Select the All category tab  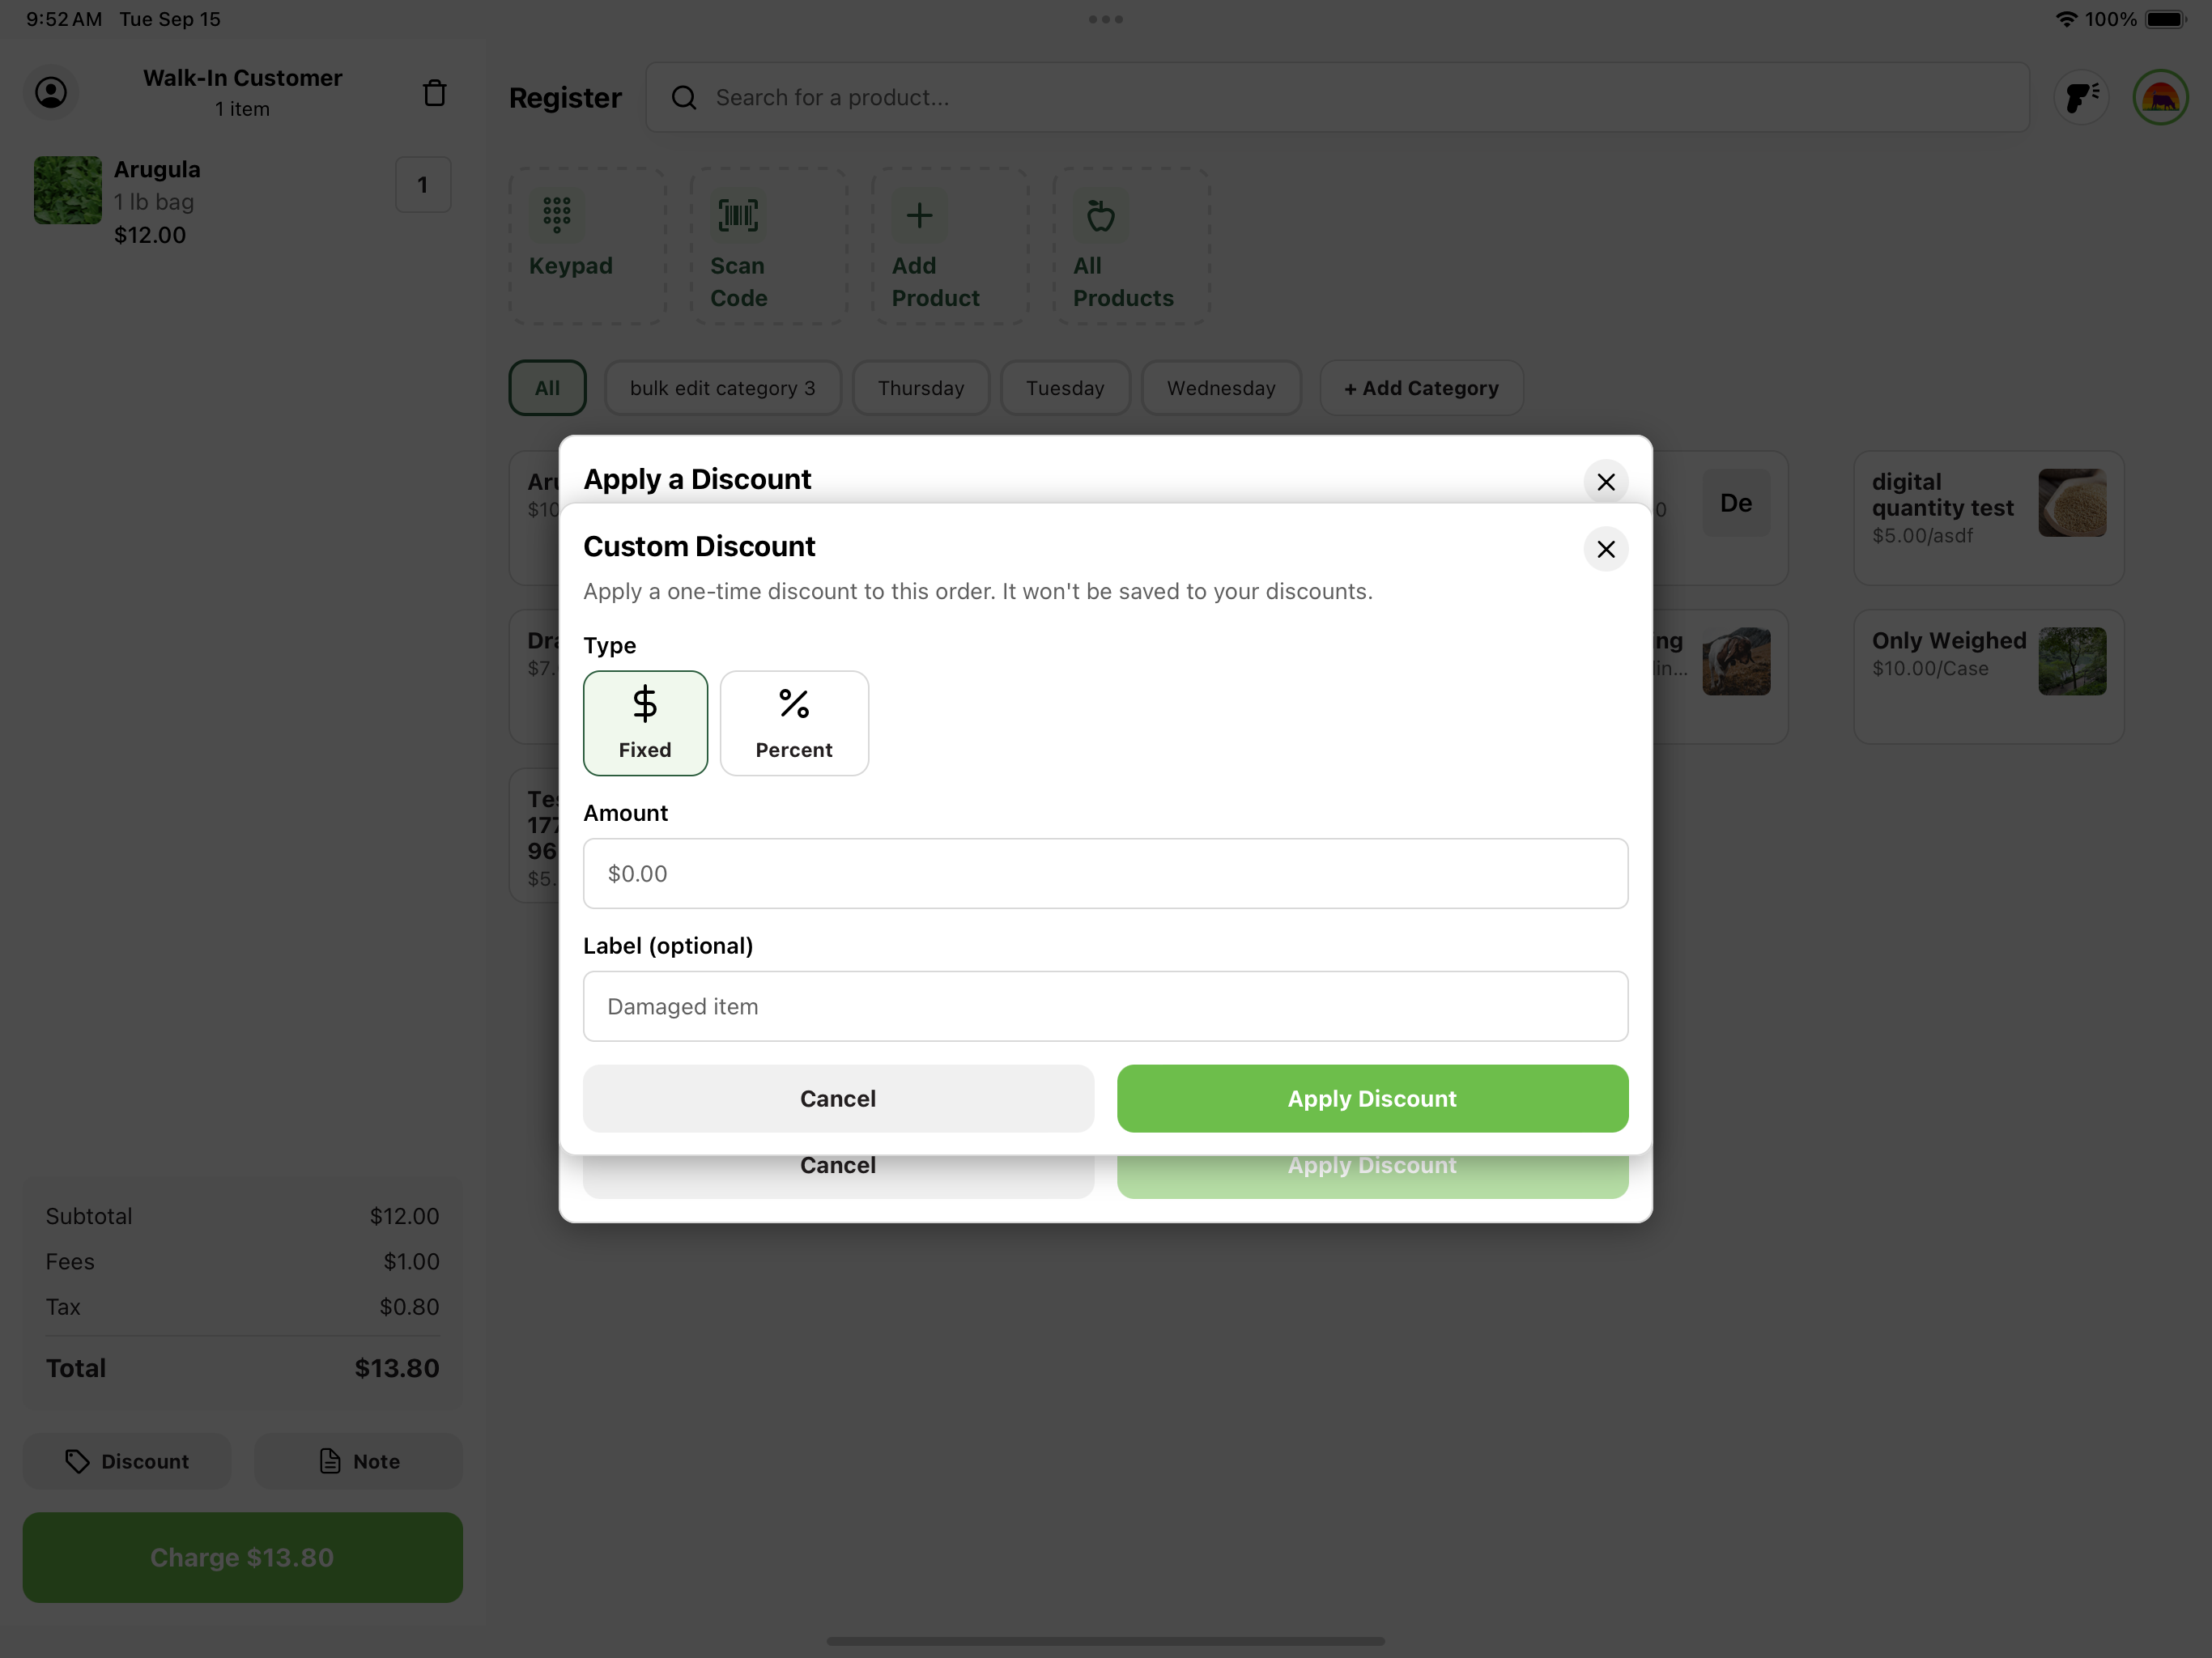pos(547,388)
